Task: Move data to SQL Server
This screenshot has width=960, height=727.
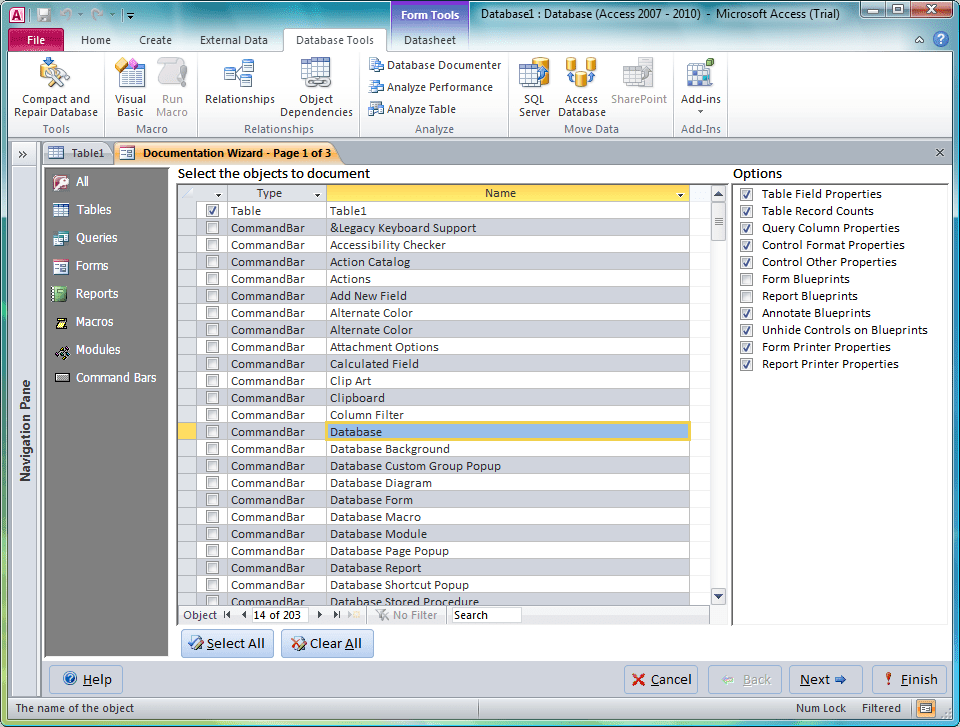Action: 534,87
